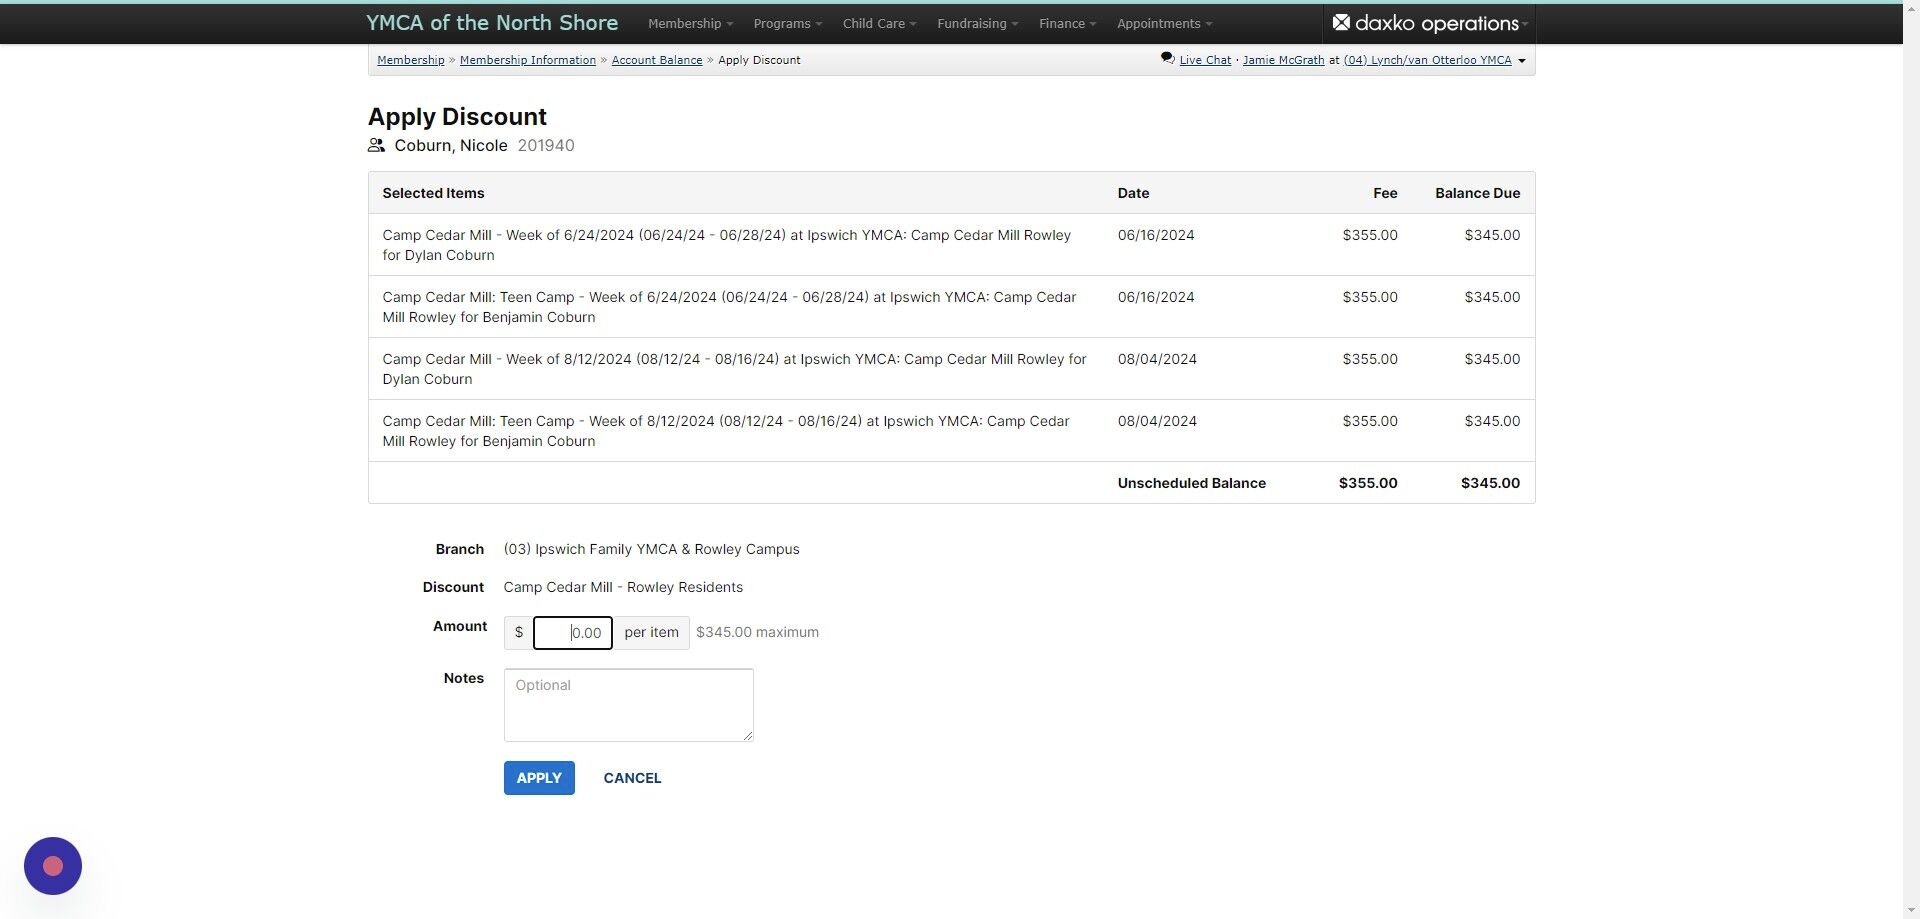Open the Child Care menu
This screenshot has height=919, width=1920.
coord(879,23)
